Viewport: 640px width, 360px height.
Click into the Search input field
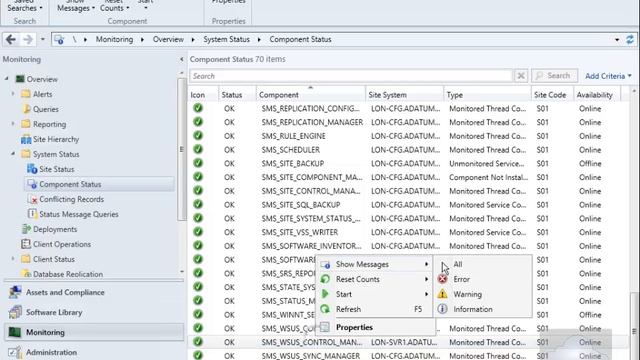coord(351,76)
